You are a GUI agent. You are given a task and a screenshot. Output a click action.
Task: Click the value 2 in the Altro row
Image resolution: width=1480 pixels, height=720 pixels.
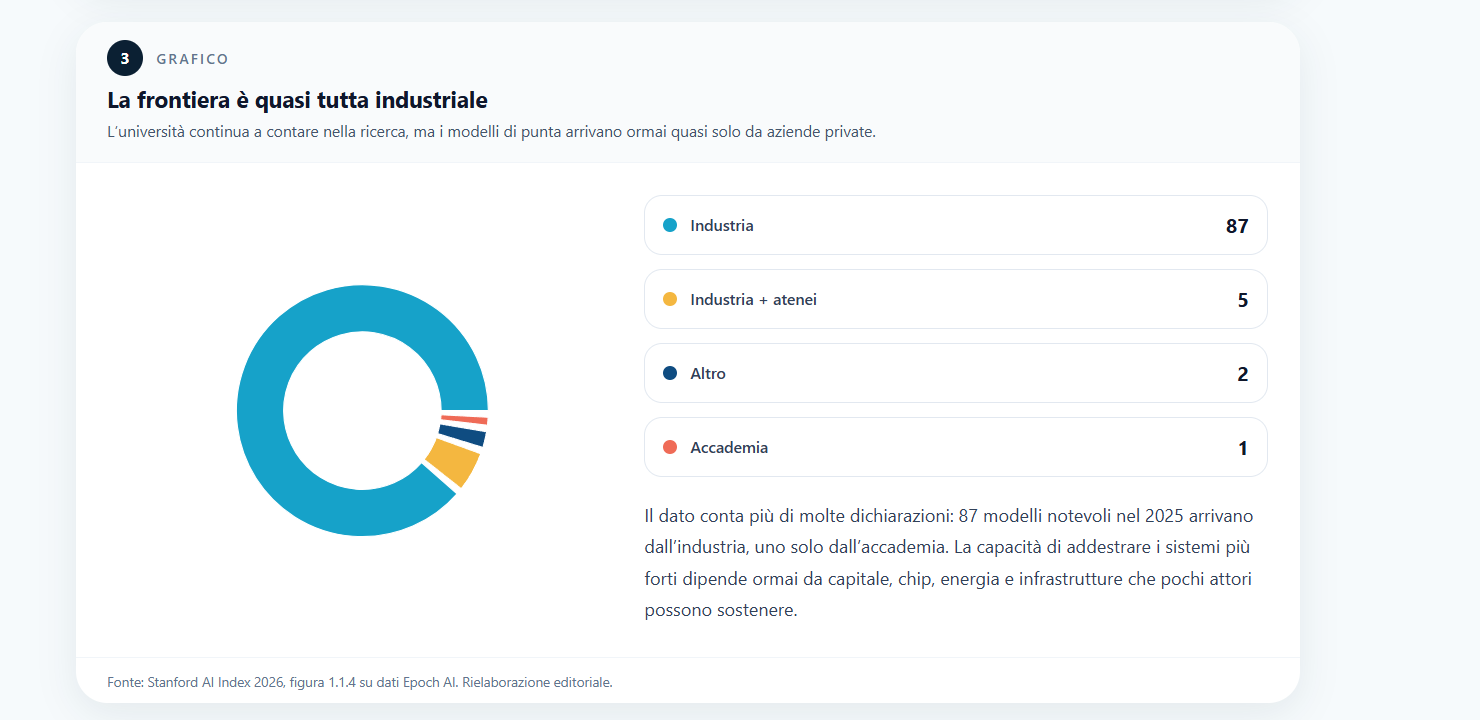coord(1243,374)
